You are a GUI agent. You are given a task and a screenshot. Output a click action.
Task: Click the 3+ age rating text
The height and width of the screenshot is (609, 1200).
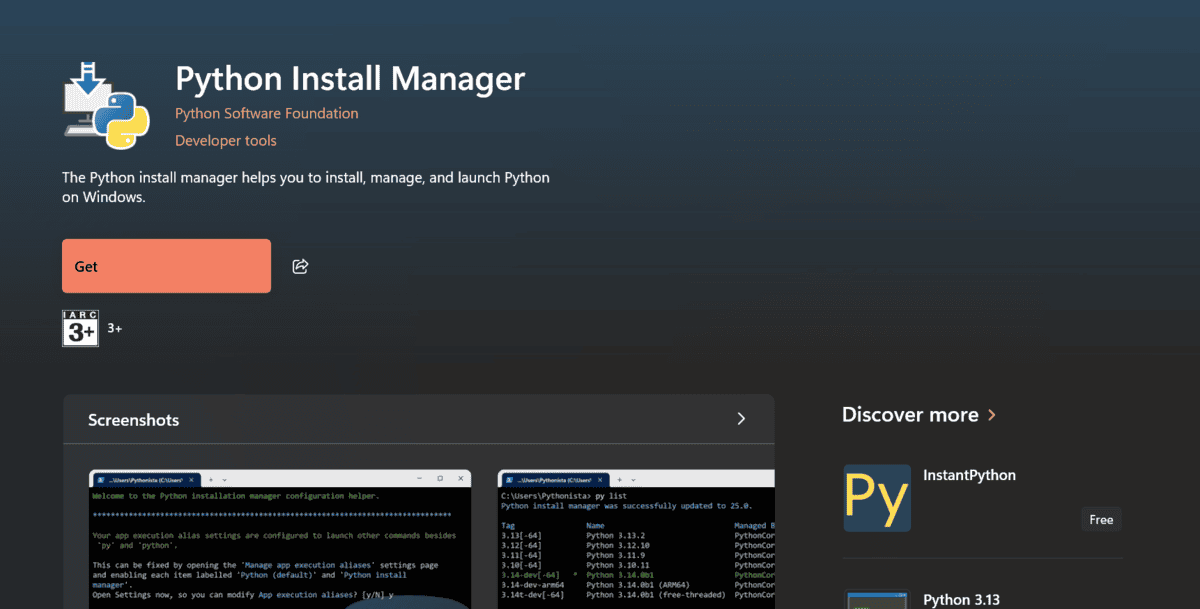(x=115, y=328)
